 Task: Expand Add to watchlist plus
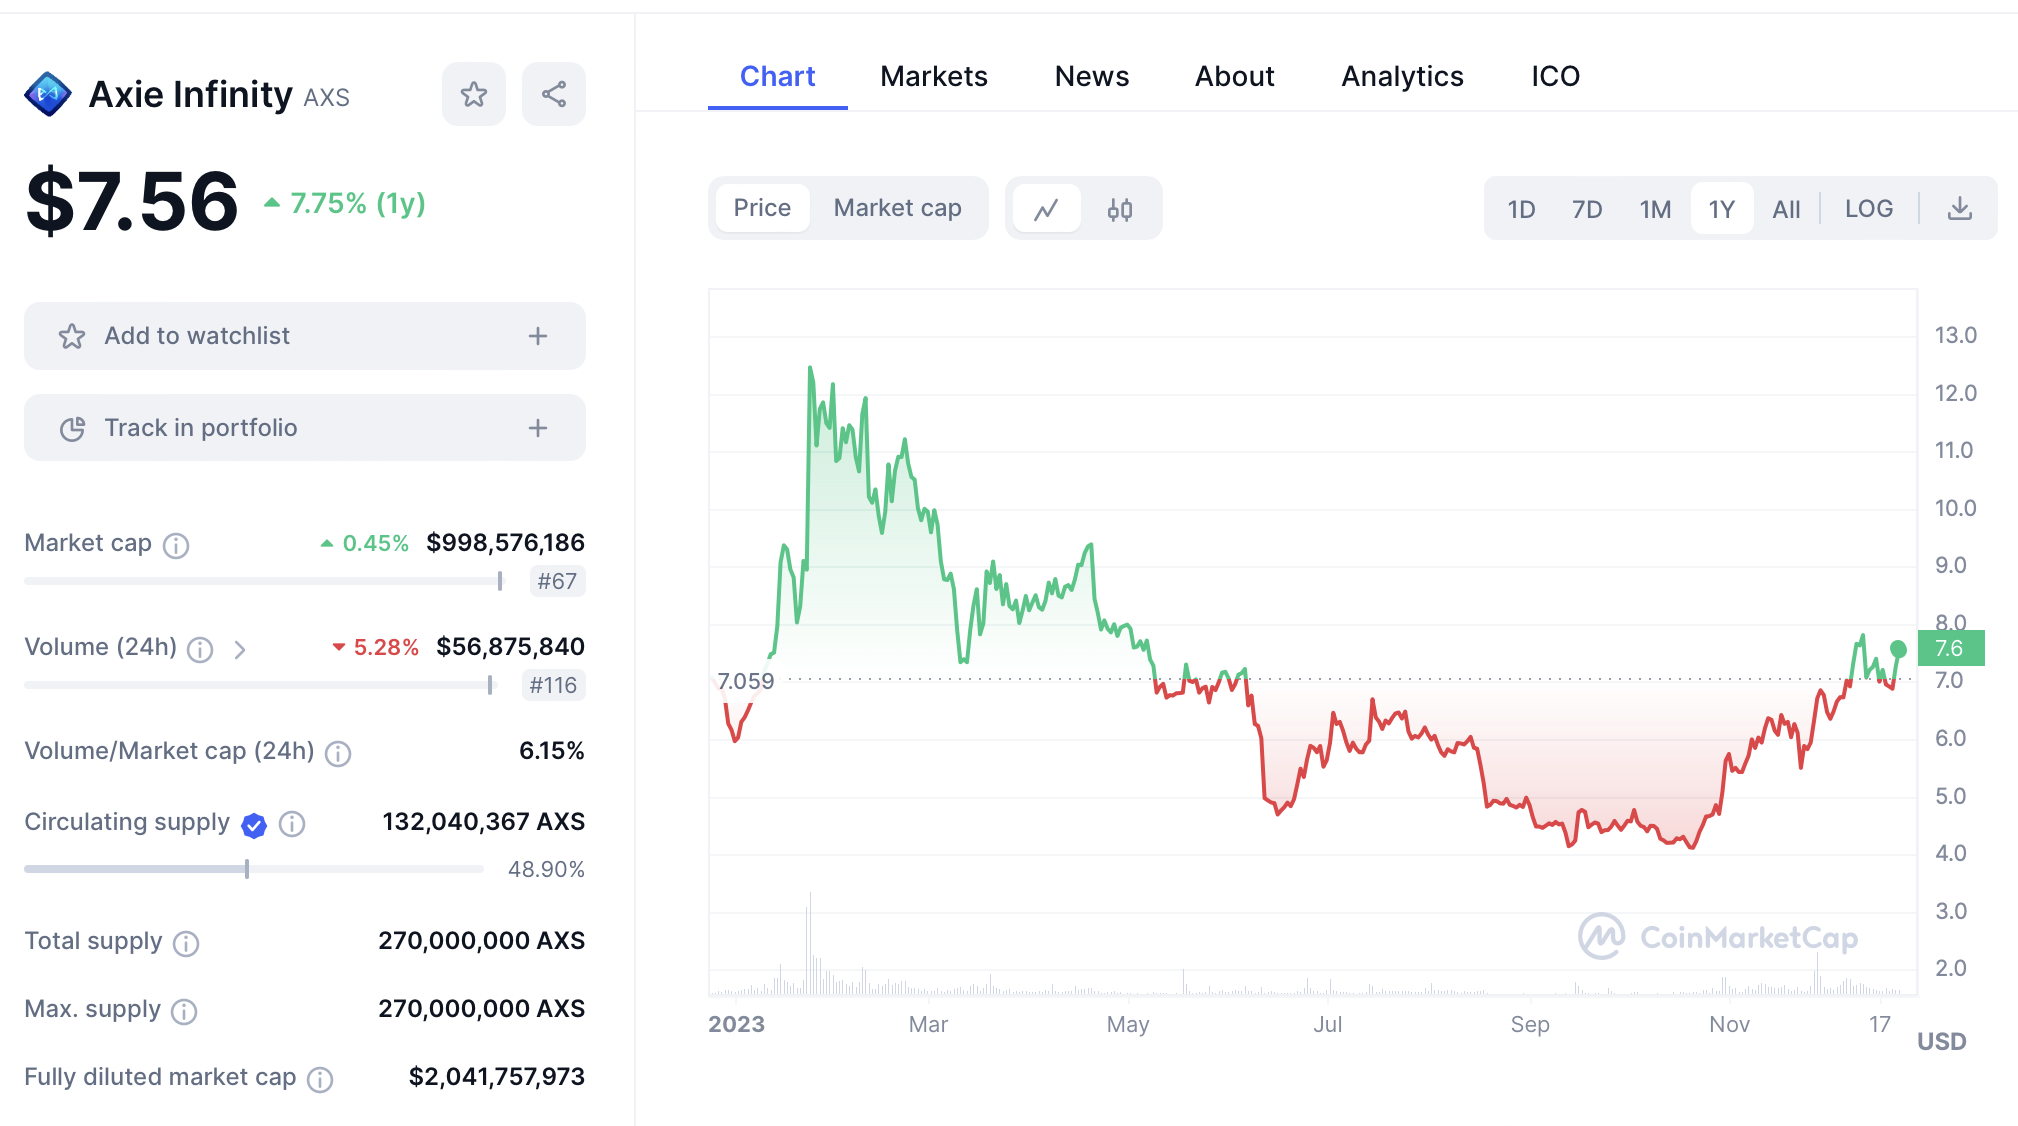click(x=538, y=336)
